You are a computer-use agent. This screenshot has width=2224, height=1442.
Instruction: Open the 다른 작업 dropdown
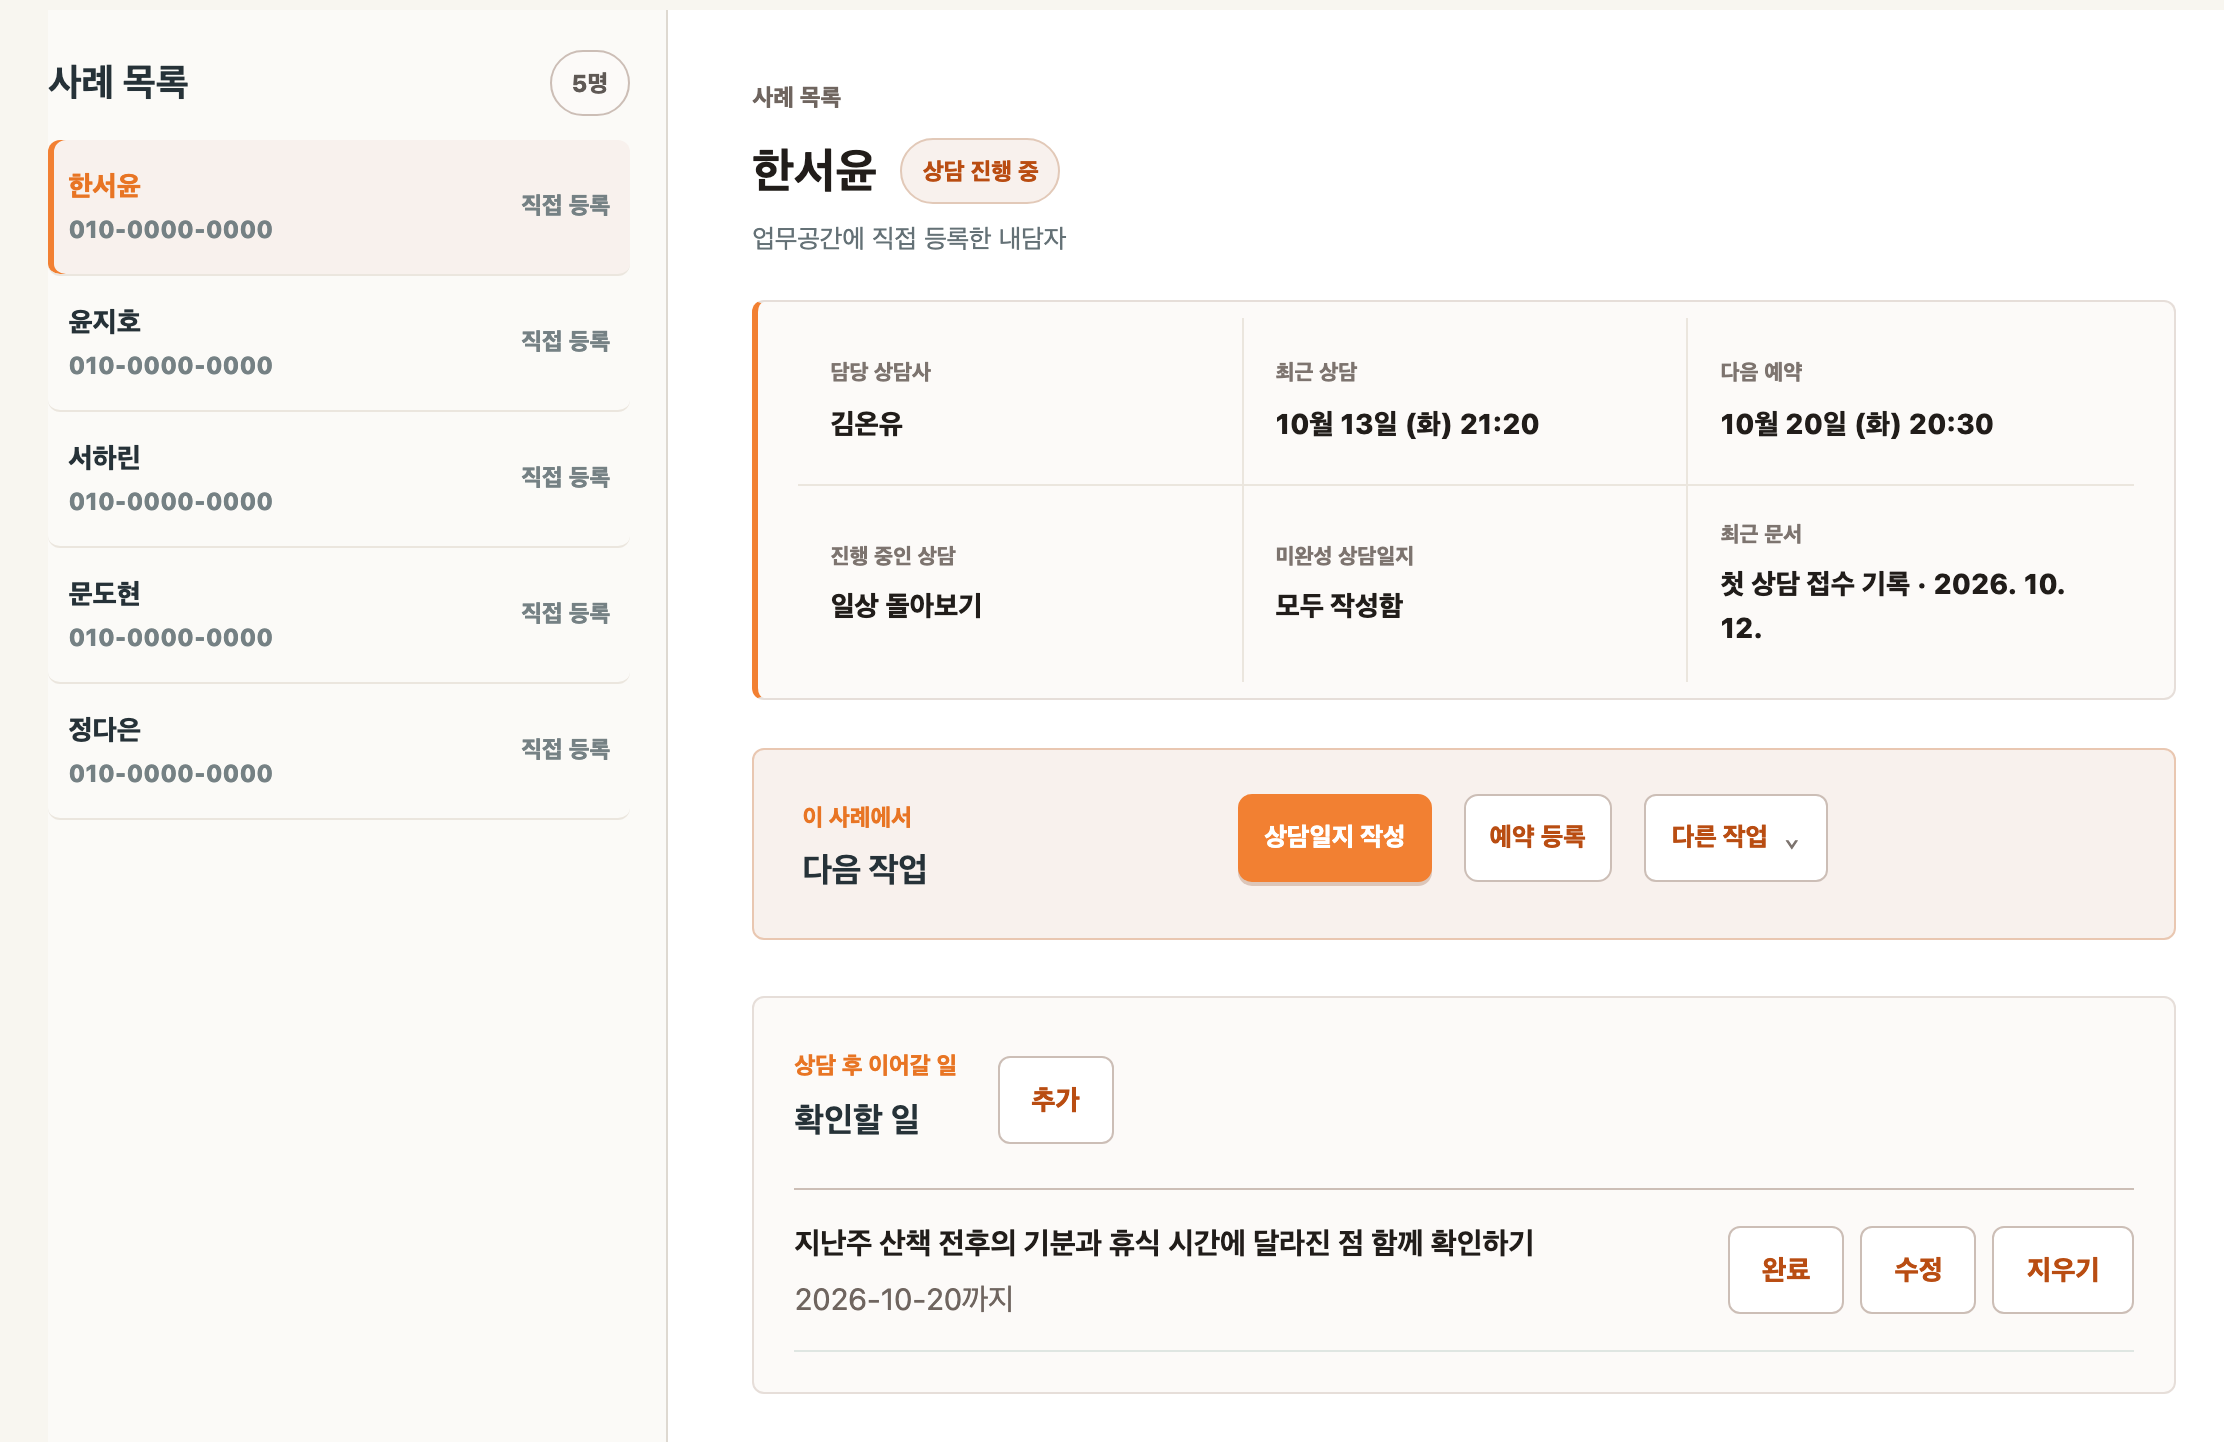coord(1735,837)
